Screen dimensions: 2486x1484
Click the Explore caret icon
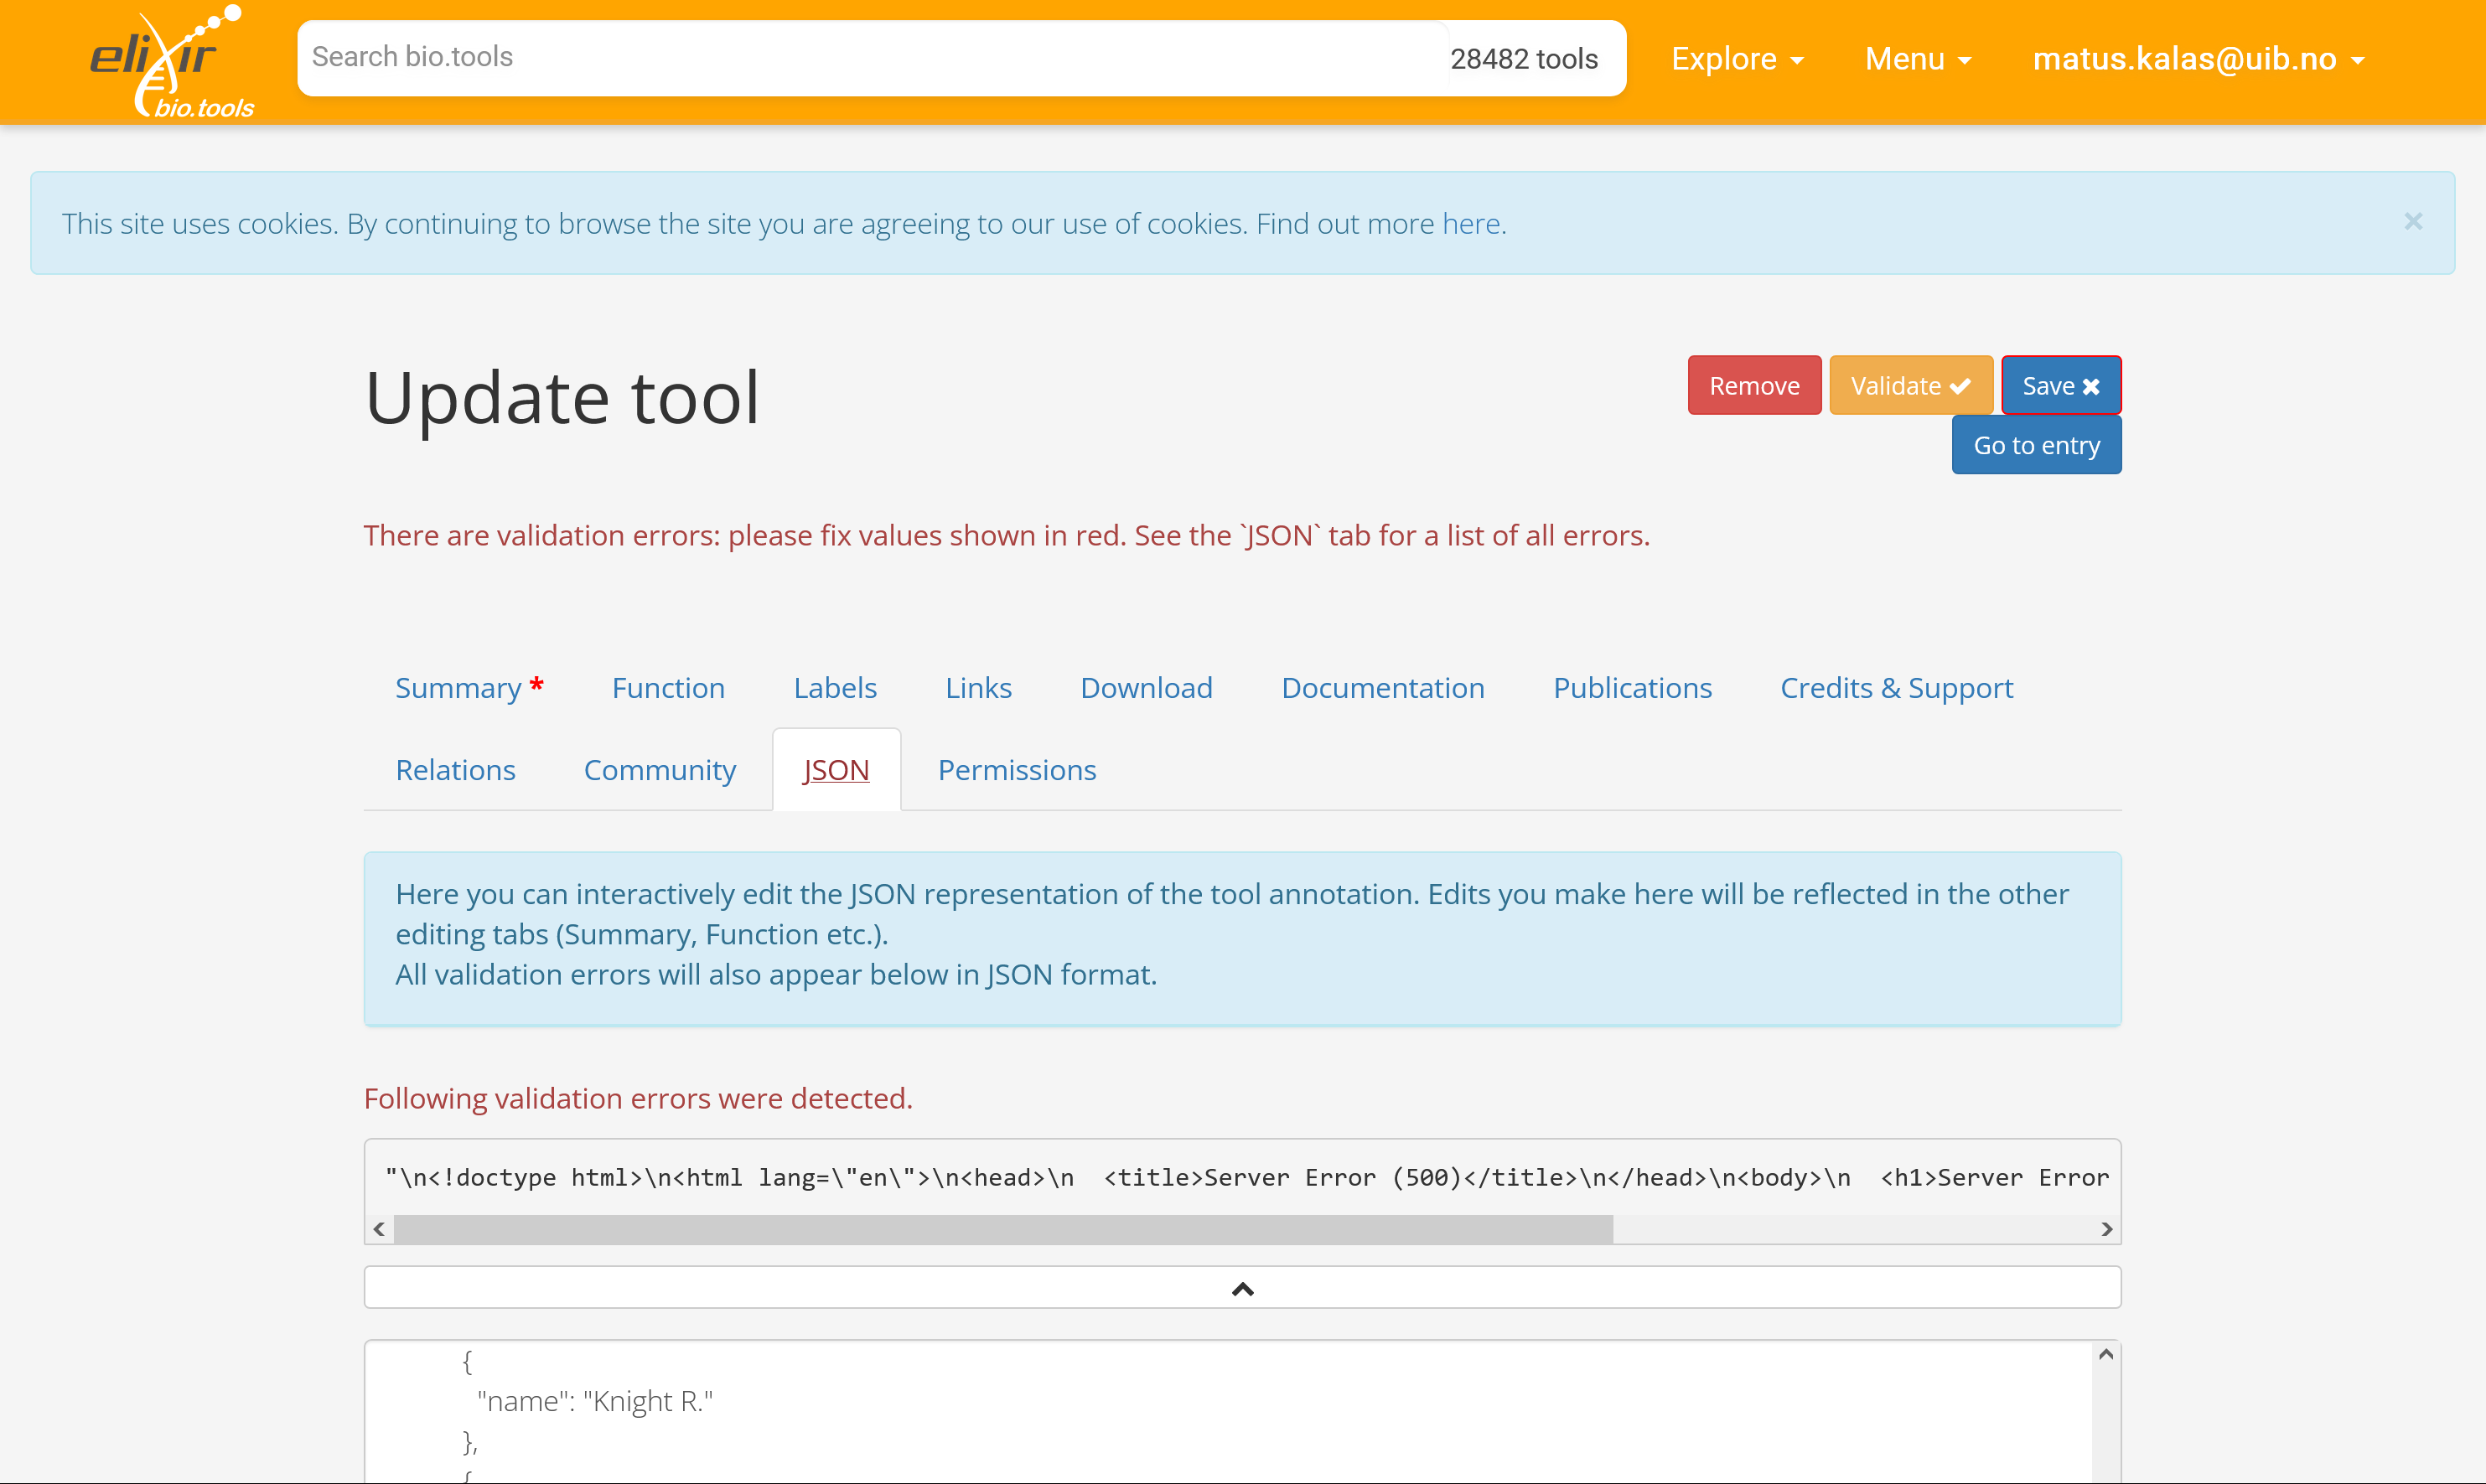pos(1796,60)
